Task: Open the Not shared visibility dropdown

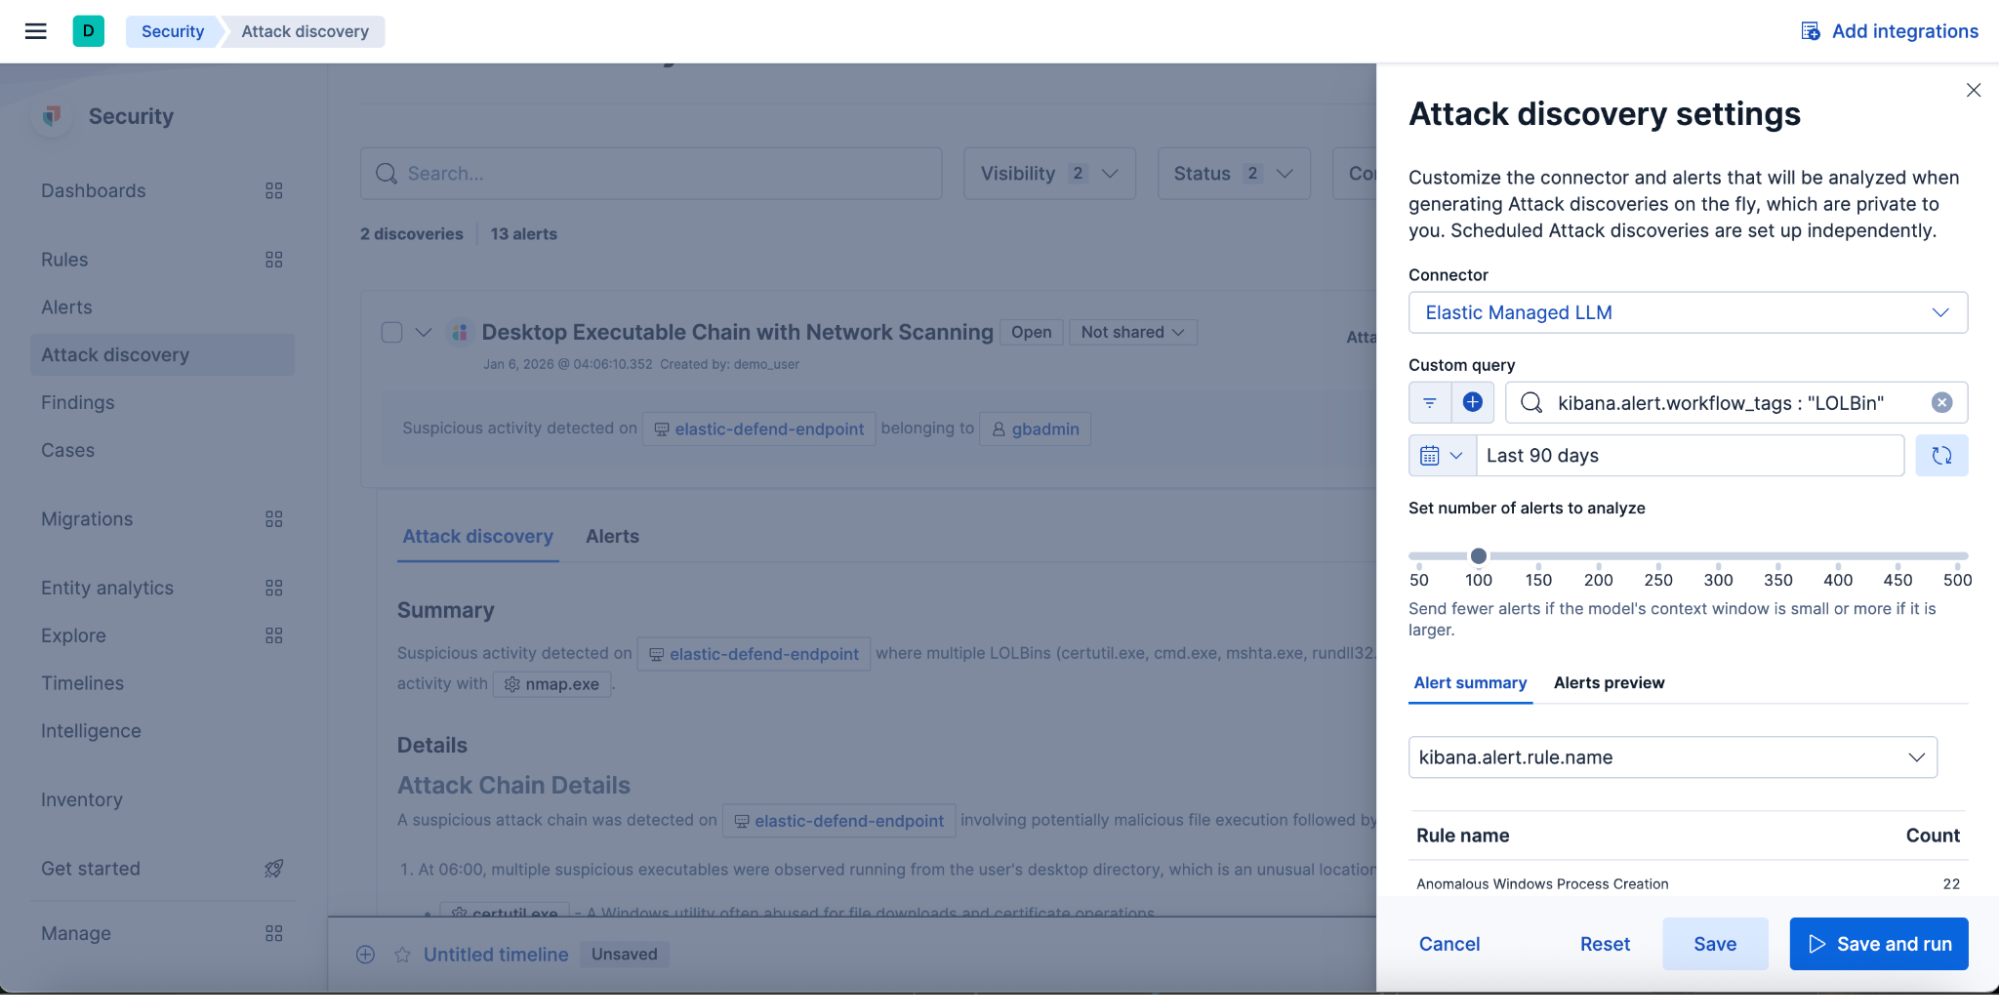Action: [x=1133, y=332]
